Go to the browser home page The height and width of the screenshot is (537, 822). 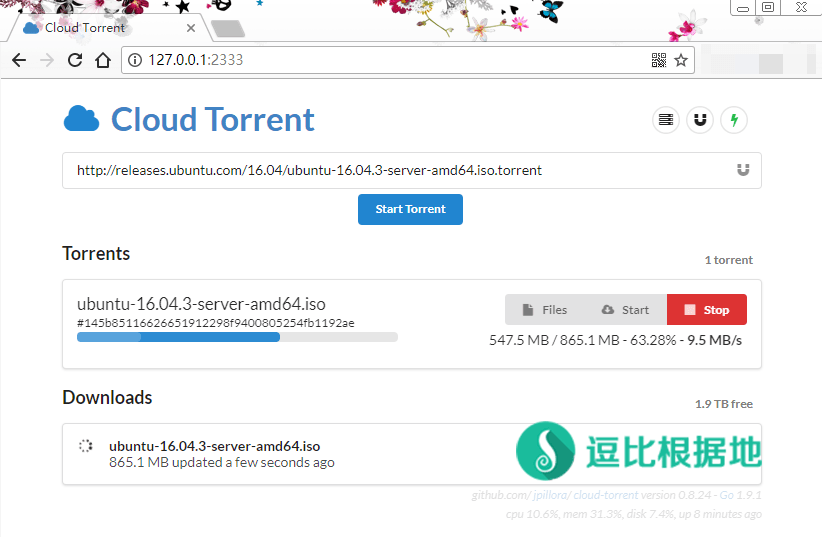(x=102, y=60)
